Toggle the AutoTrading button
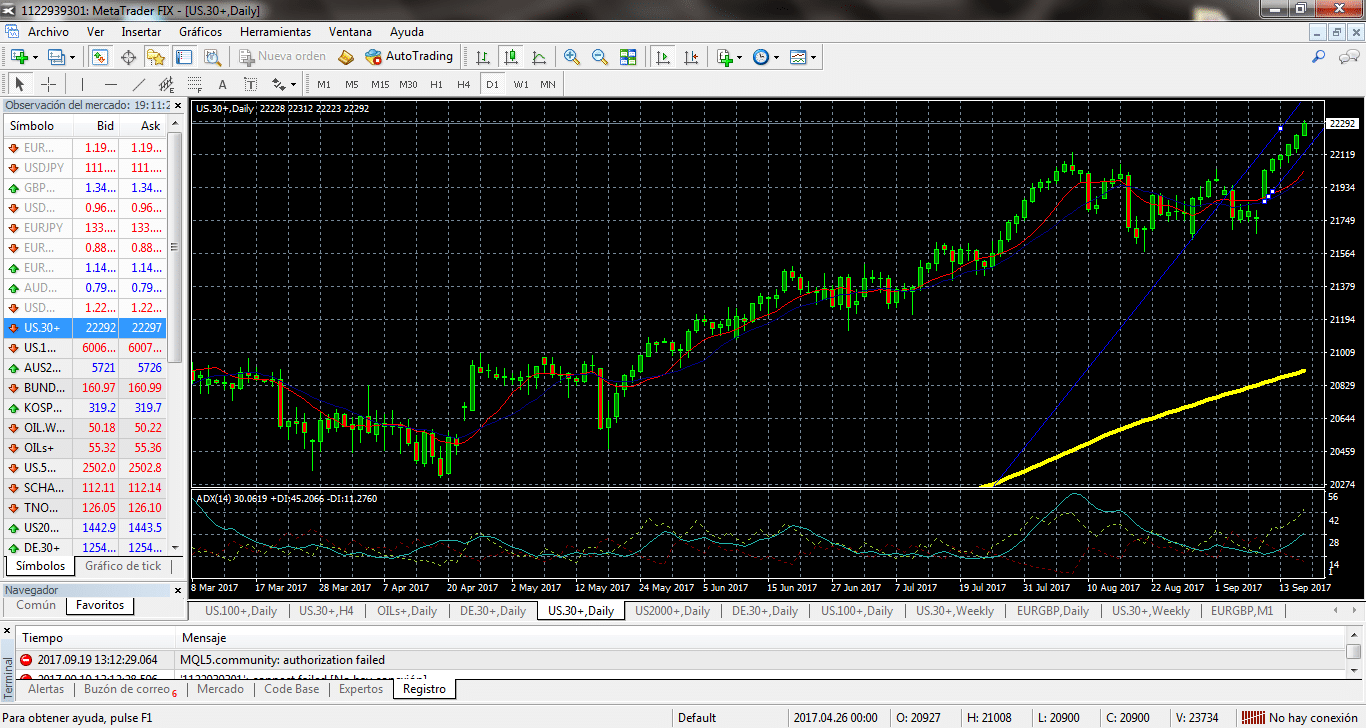The image size is (1366, 728). (x=409, y=57)
